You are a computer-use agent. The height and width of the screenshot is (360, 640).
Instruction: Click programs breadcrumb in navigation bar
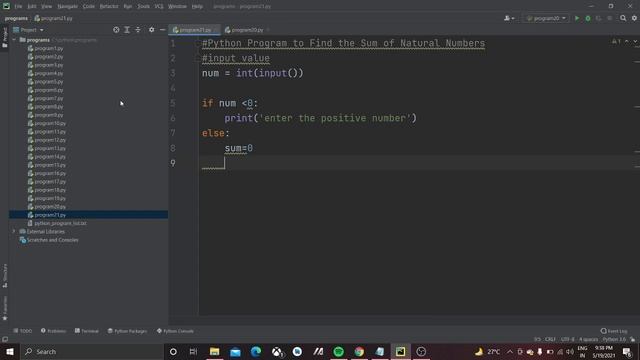point(16,18)
